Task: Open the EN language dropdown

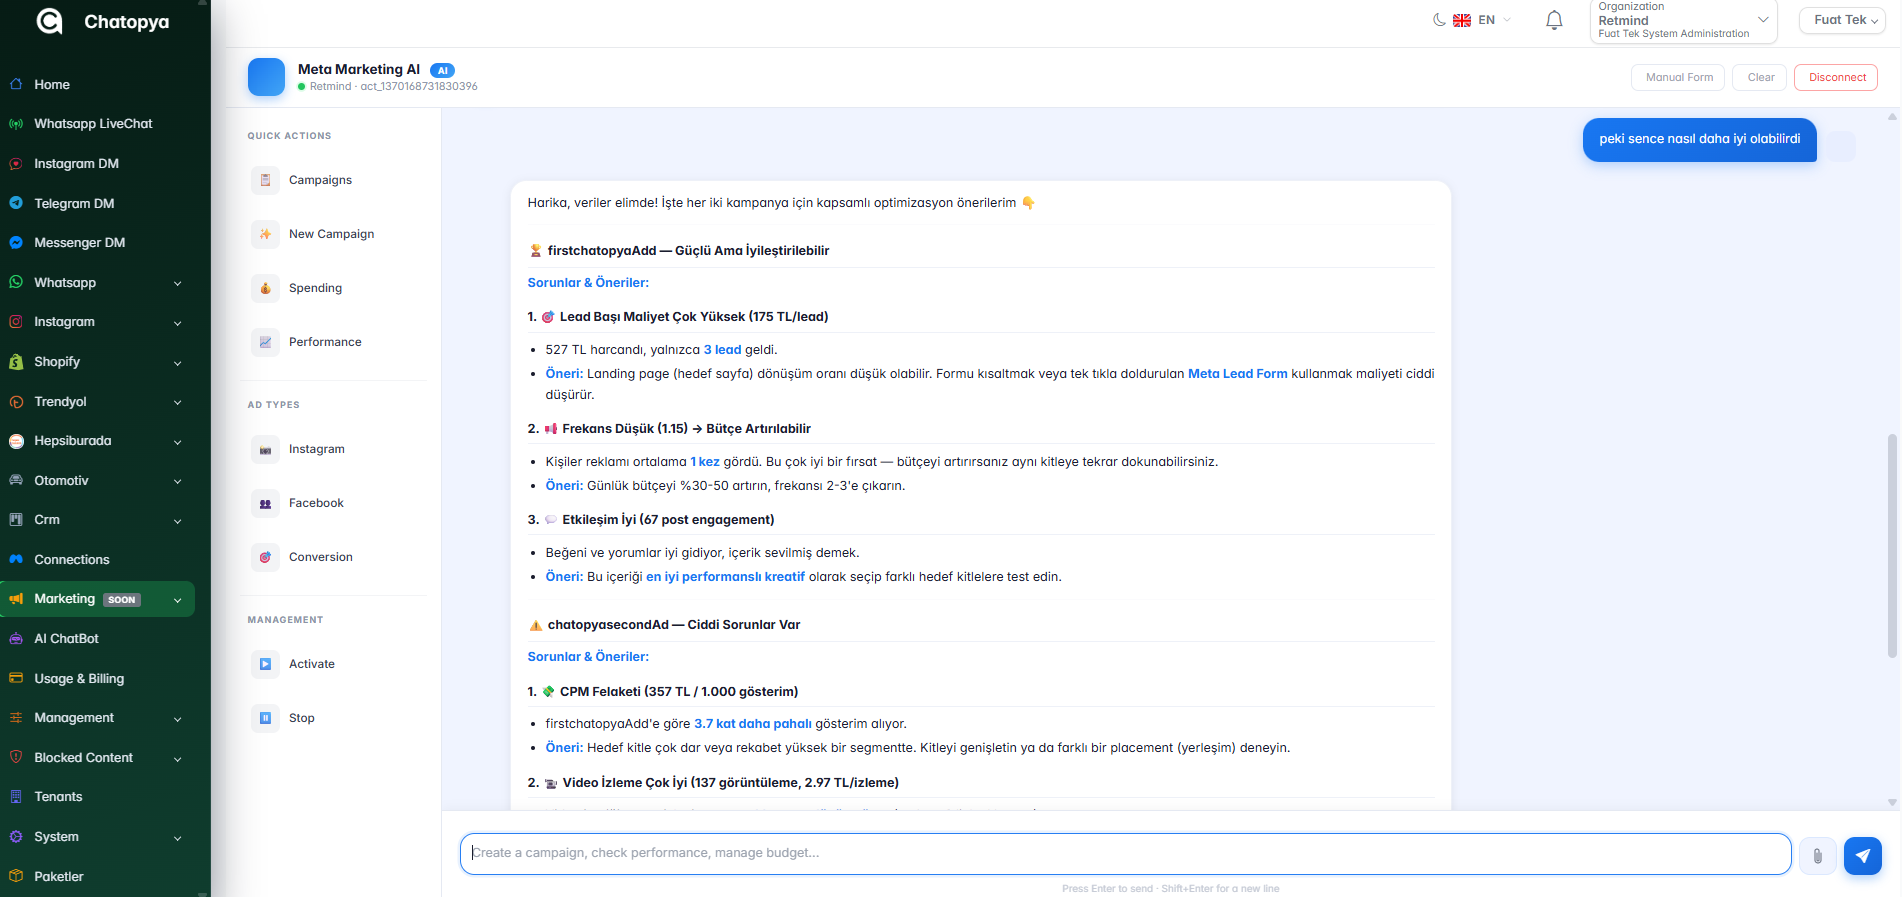Action: (1482, 20)
